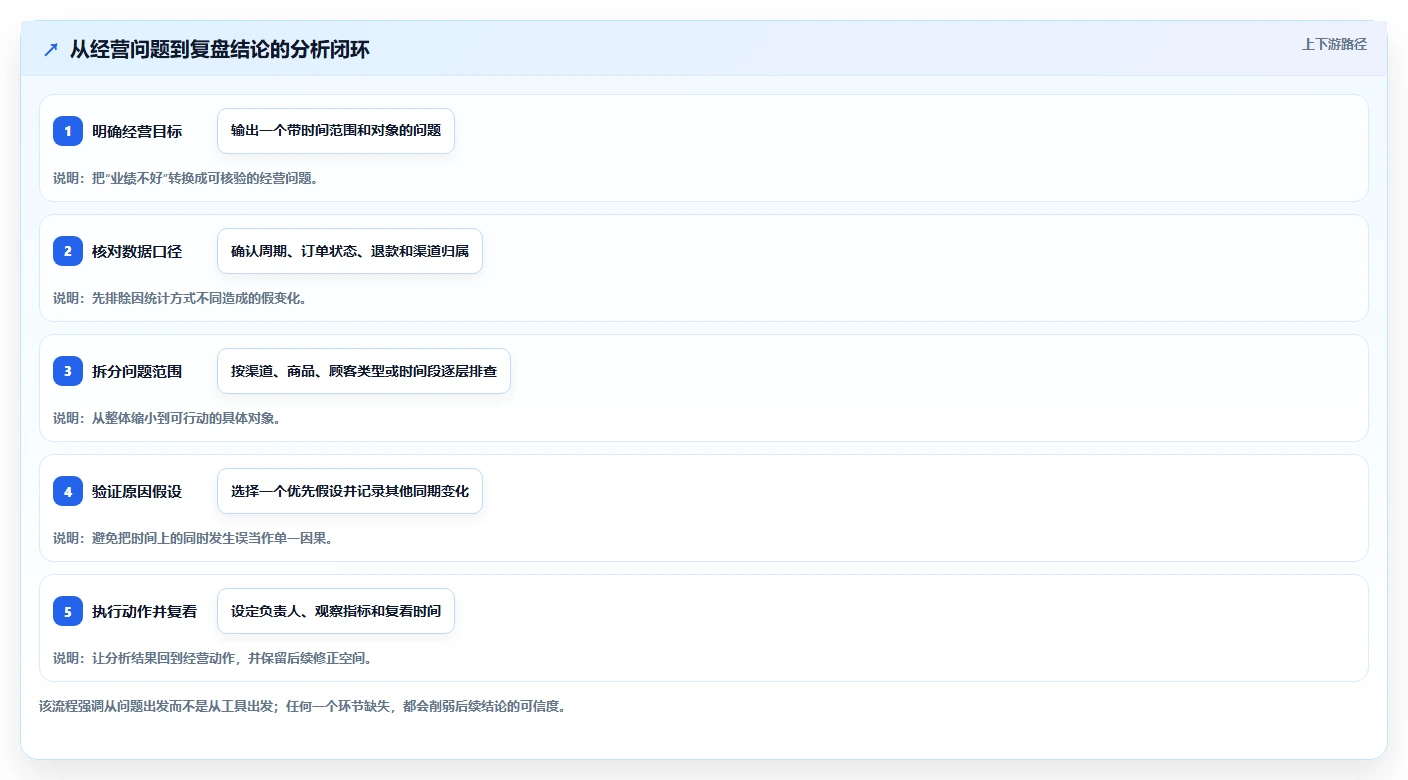Click the 输出一个带时间范围和对象的问题 box
The height and width of the screenshot is (780, 1408).
[336, 131]
